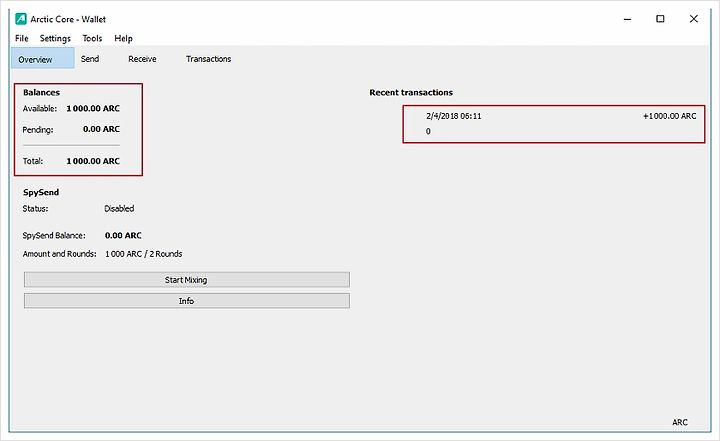Select the 2/4/2018 06:11 recent transaction
This screenshot has height=441, width=720.
coord(554,124)
